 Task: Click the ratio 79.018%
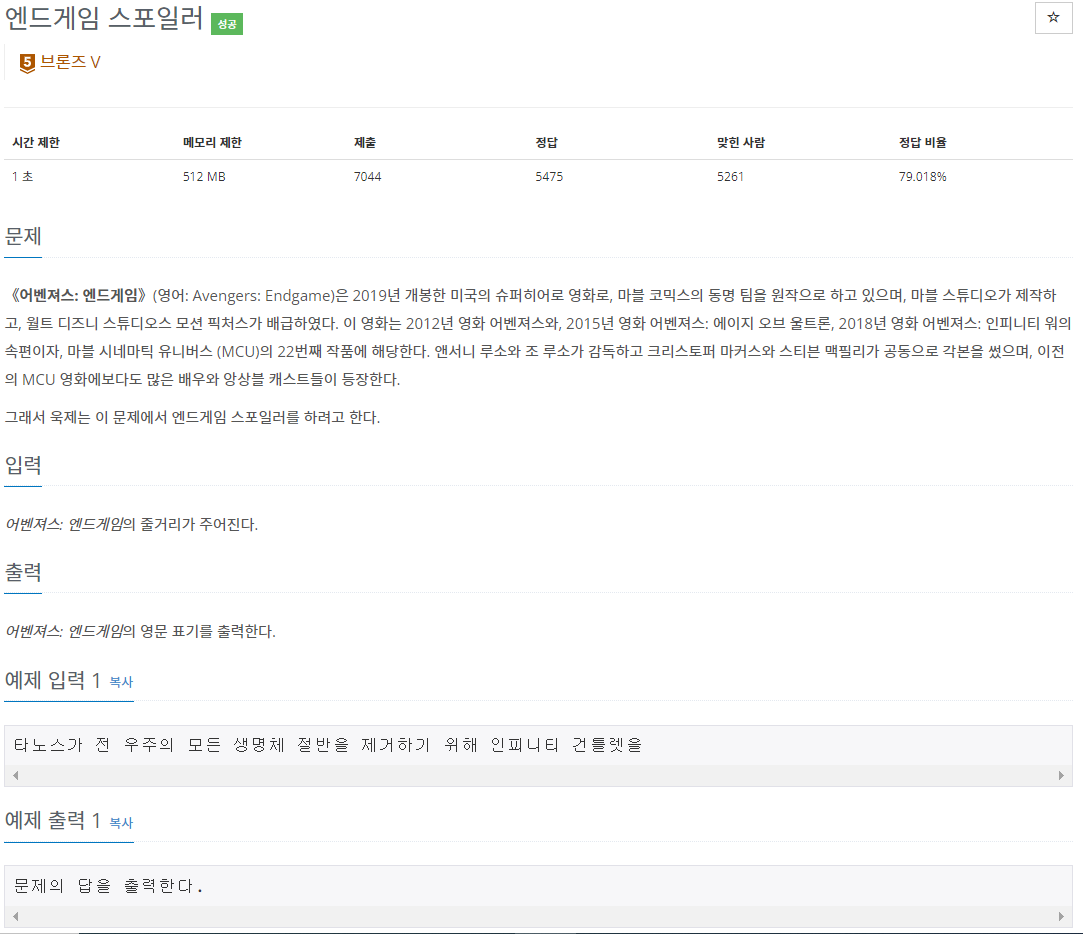[922, 176]
